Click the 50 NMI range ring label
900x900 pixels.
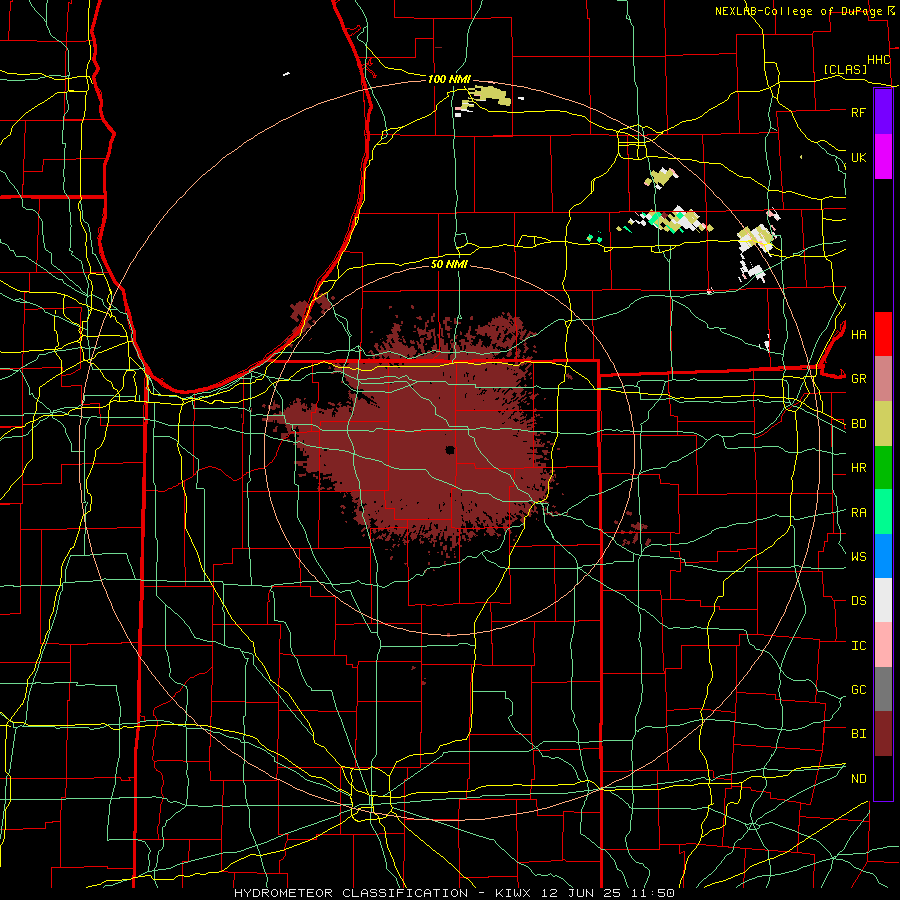[x=449, y=264]
